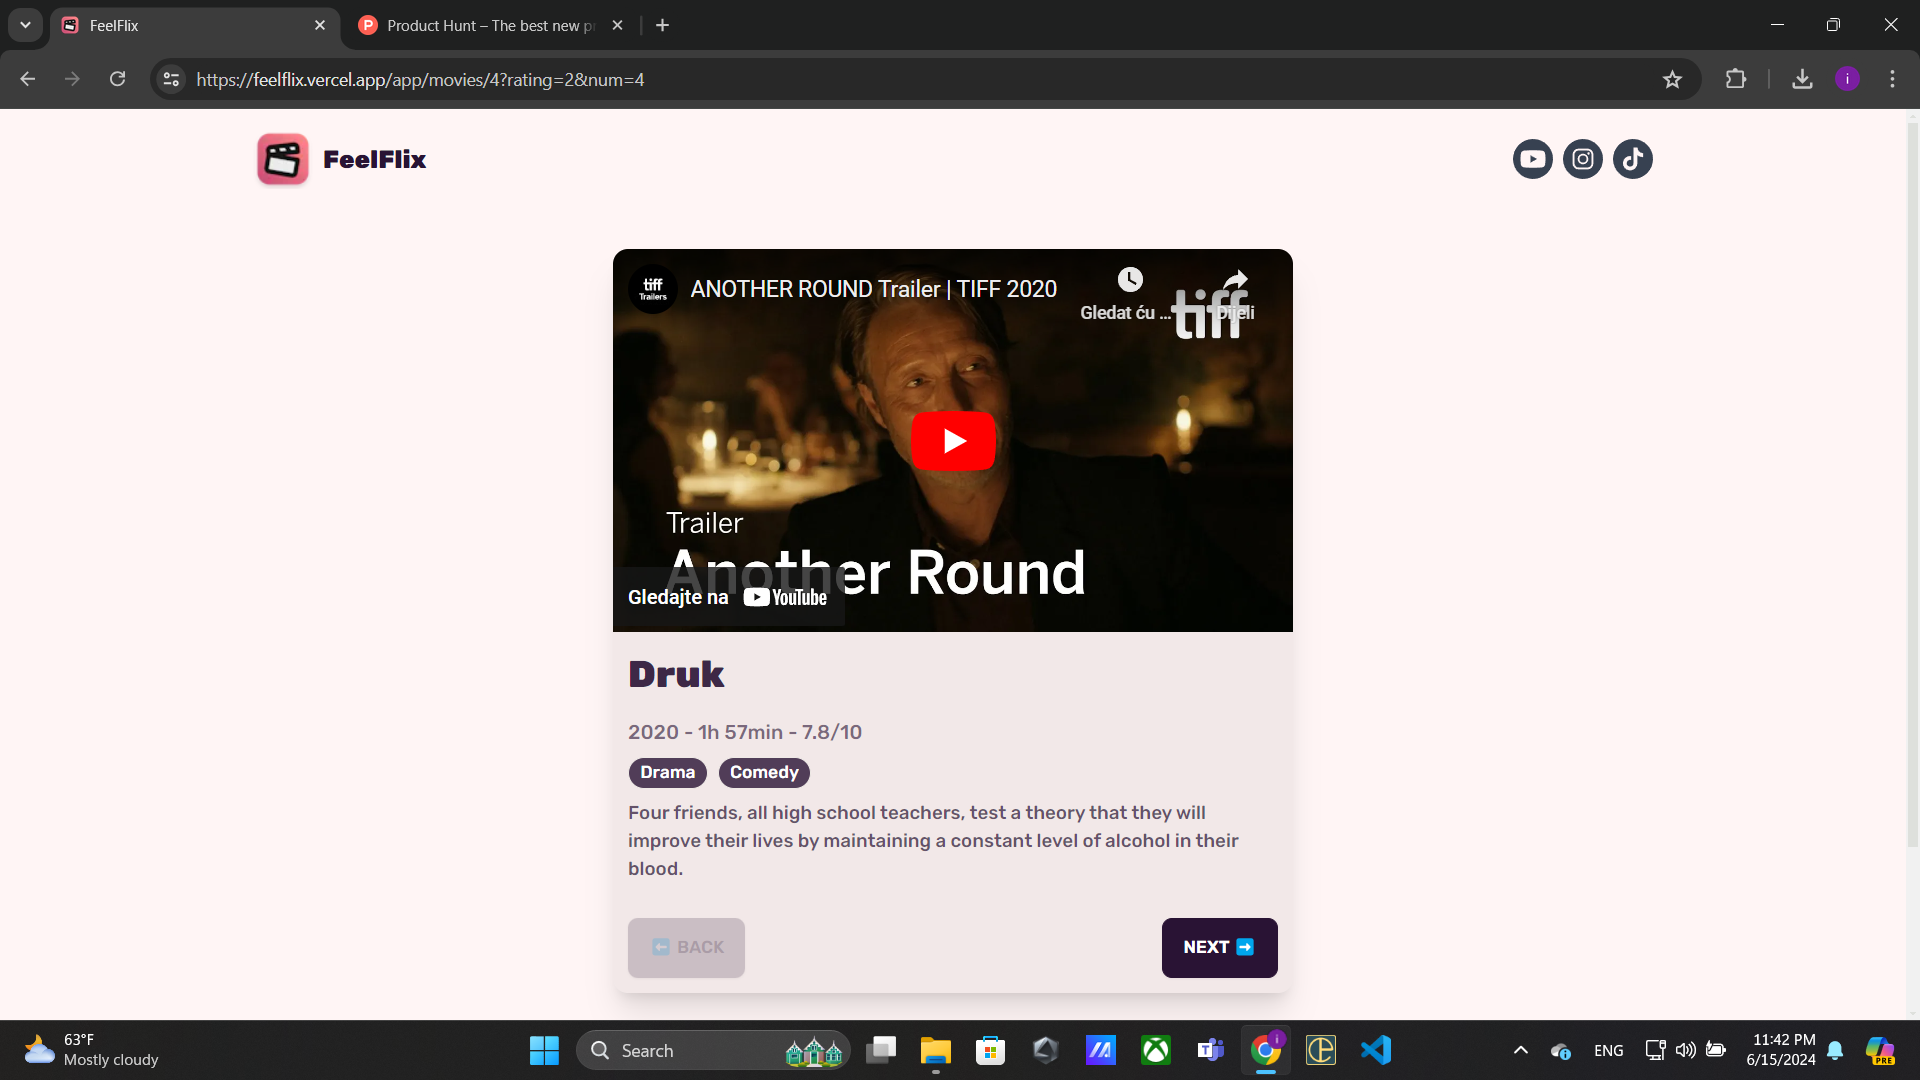Screen dimensions: 1920x1080
Task: Click Gledajte na YouTube link
Action: 728,597
